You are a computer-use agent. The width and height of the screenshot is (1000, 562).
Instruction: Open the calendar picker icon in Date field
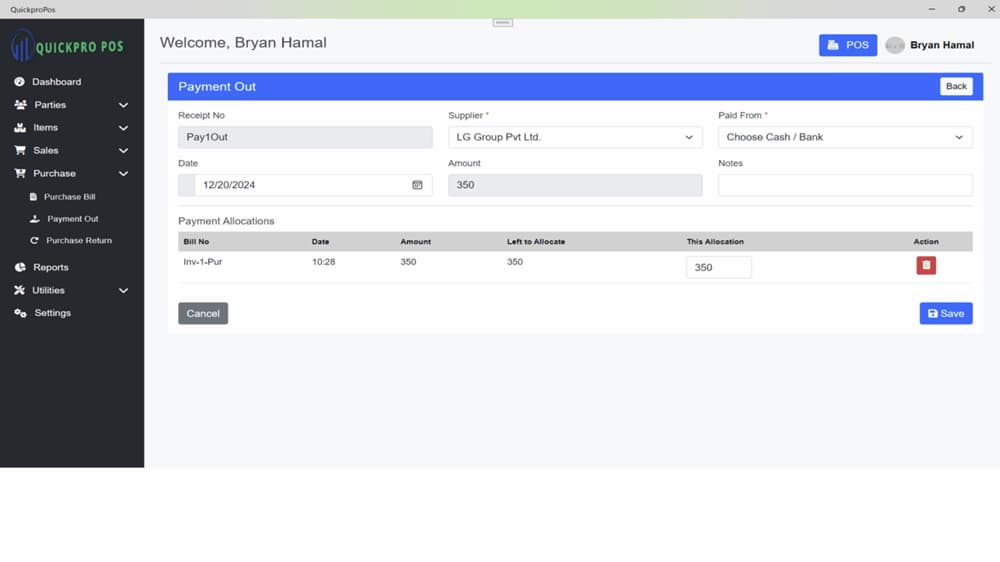(417, 185)
